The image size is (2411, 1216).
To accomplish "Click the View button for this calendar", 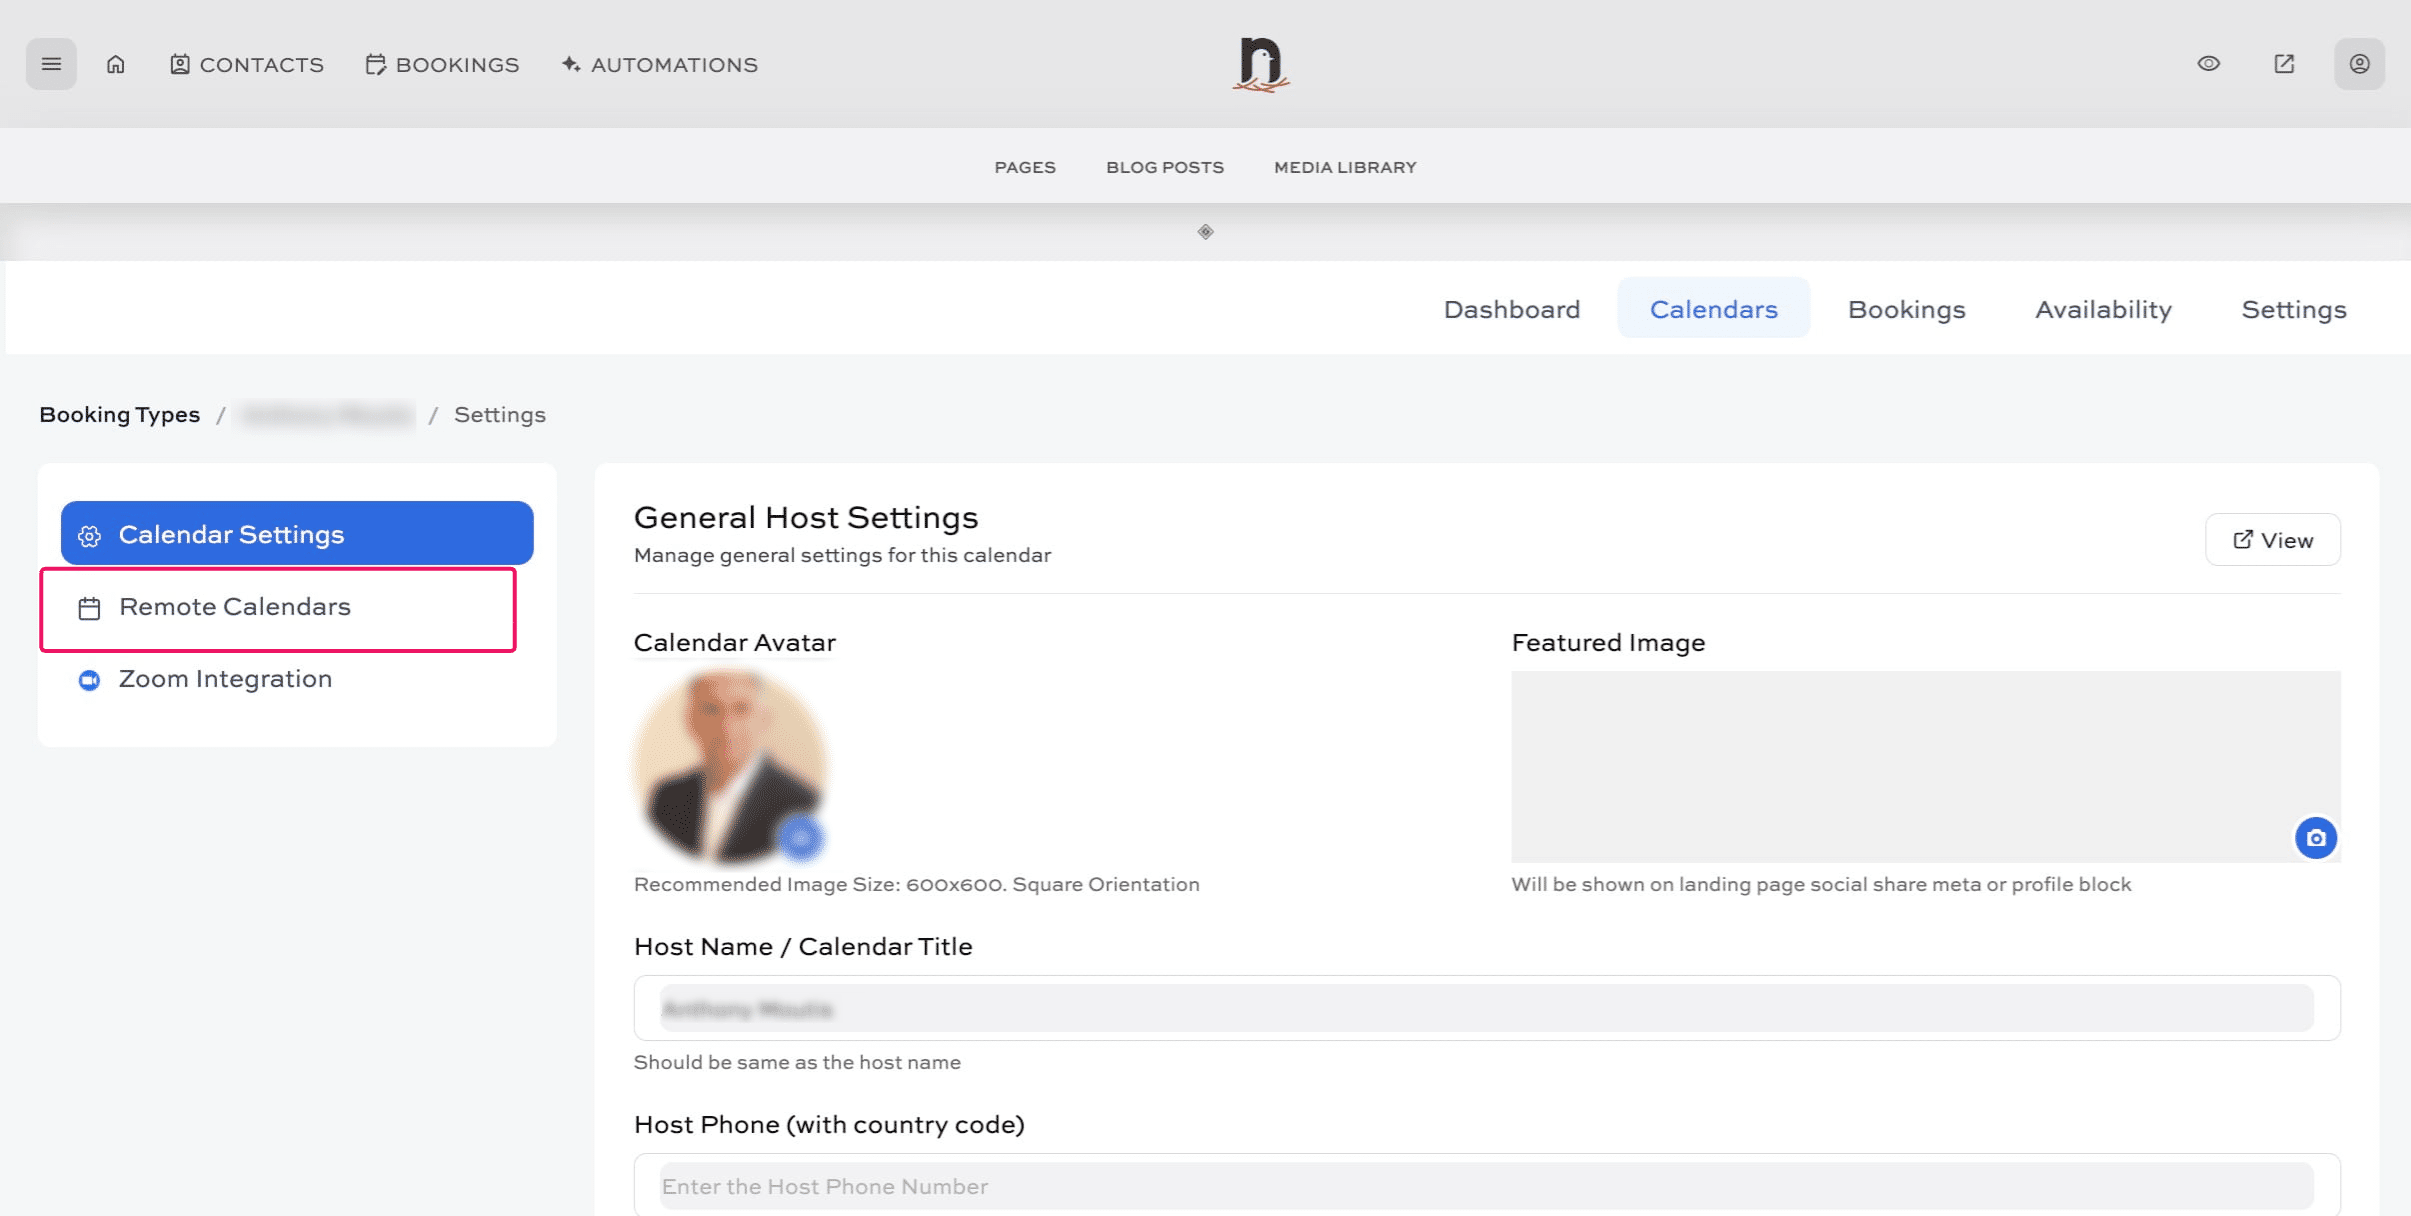I will coord(2273,539).
